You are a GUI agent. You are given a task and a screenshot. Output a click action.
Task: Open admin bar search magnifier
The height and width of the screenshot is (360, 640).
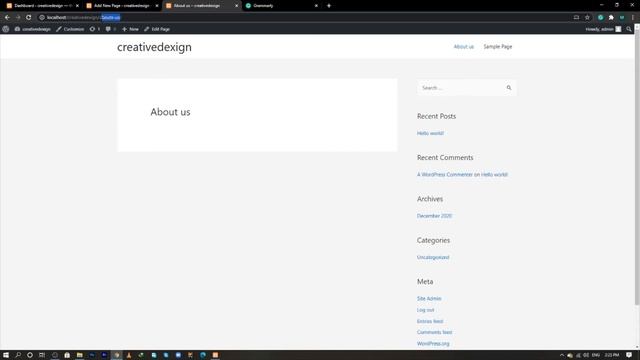click(x=629, y=29)
